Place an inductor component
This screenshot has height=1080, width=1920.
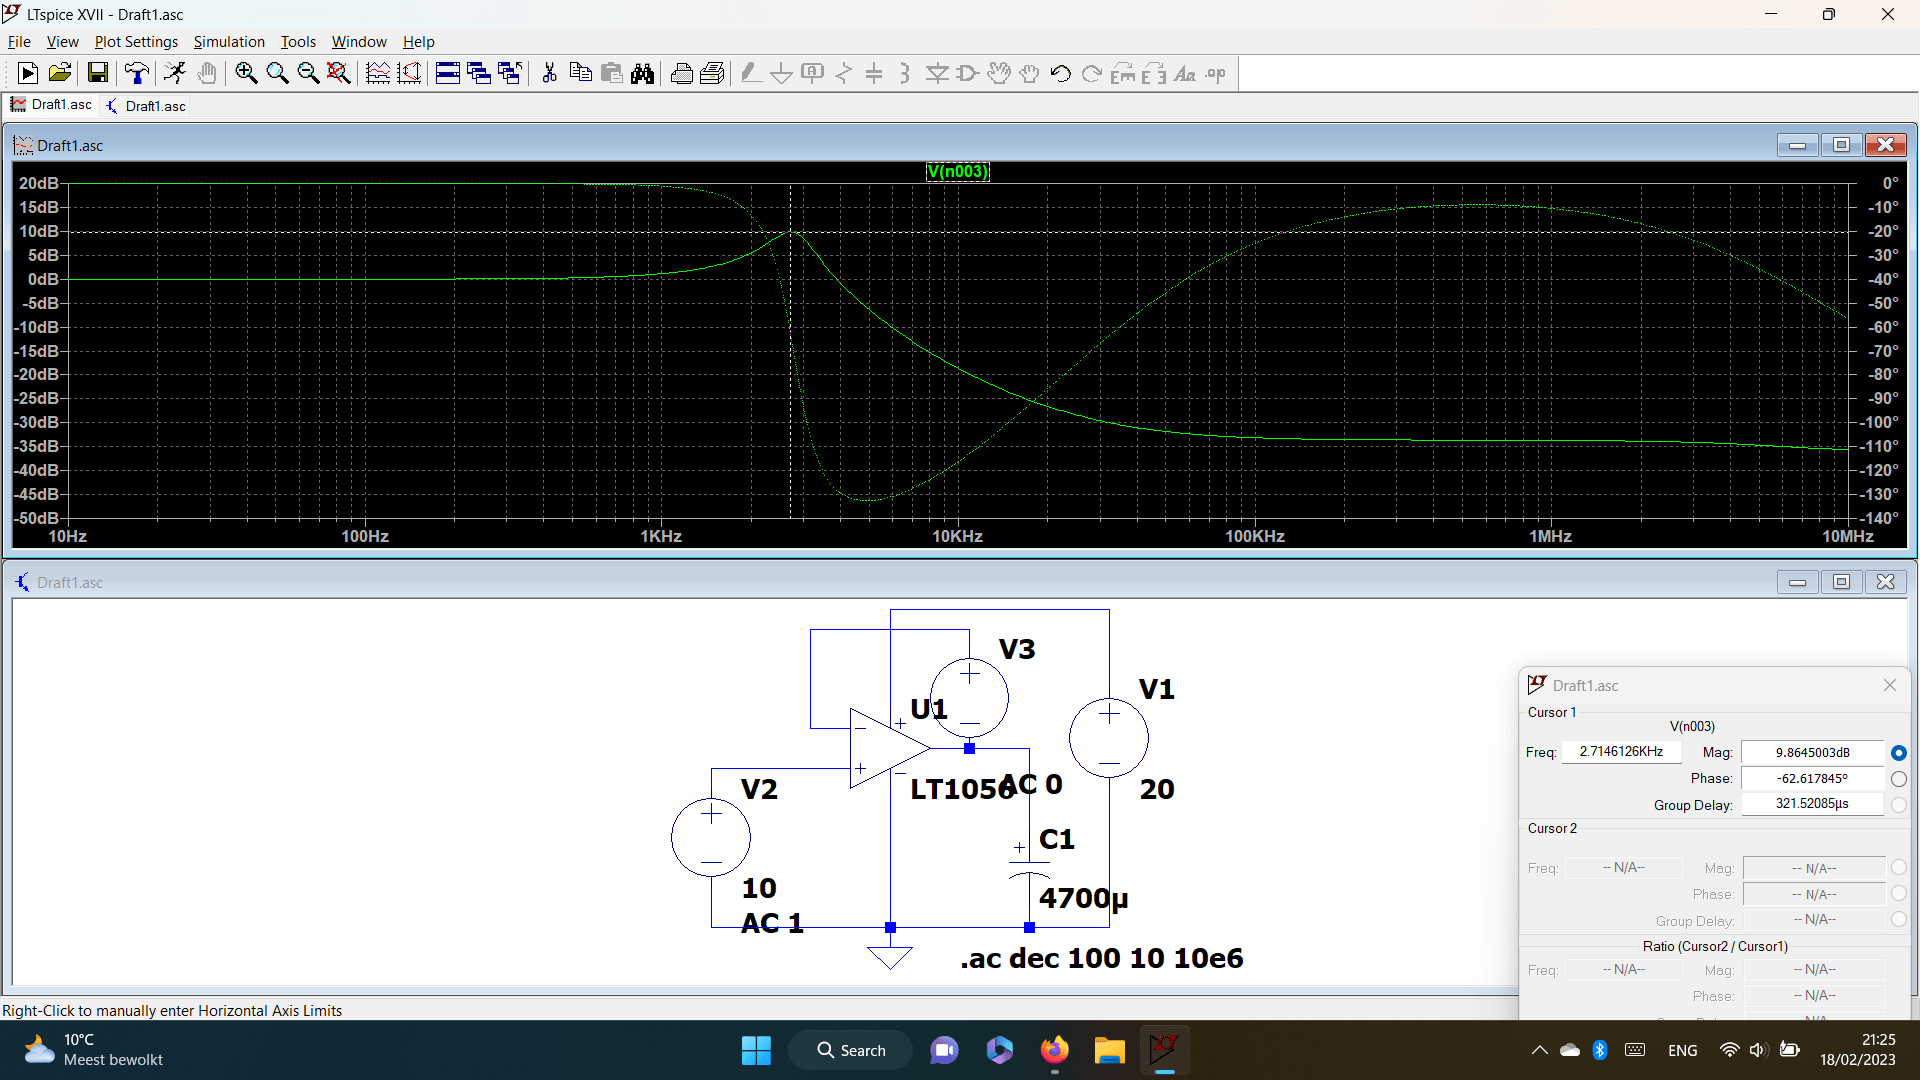point(905,73)
